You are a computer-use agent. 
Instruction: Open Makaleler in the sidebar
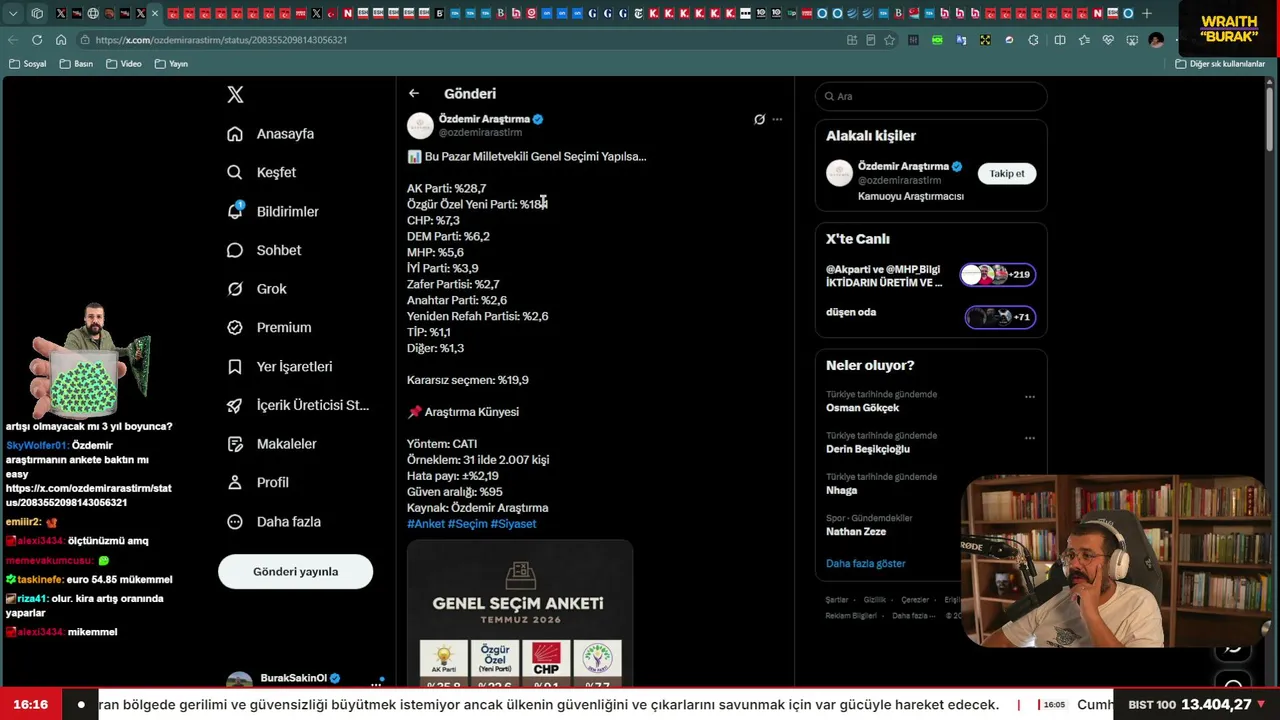(271, 444)
